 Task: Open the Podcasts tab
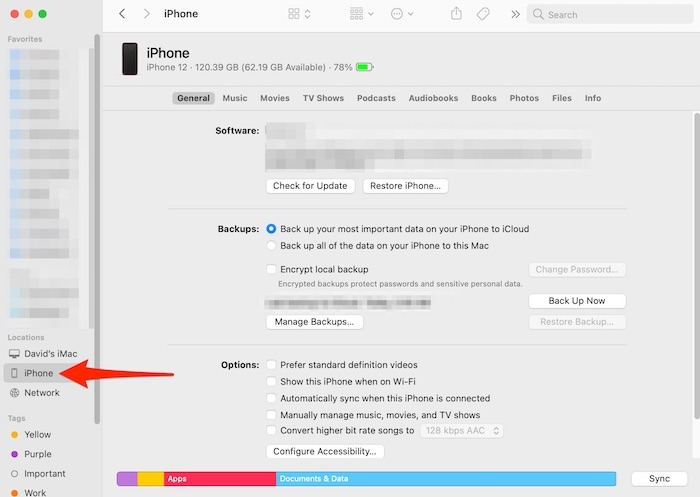(376, 98)
